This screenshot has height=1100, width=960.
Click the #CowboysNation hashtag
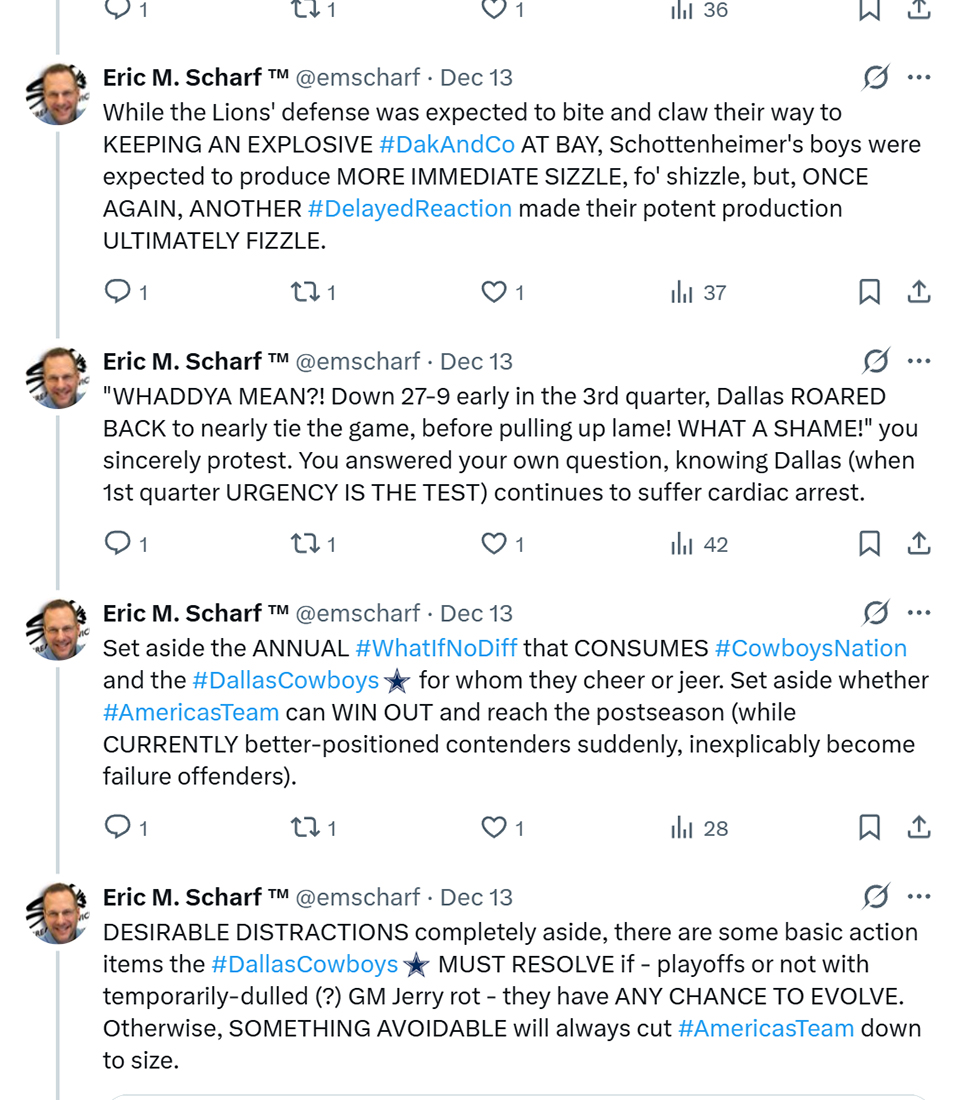pos(810,648)
